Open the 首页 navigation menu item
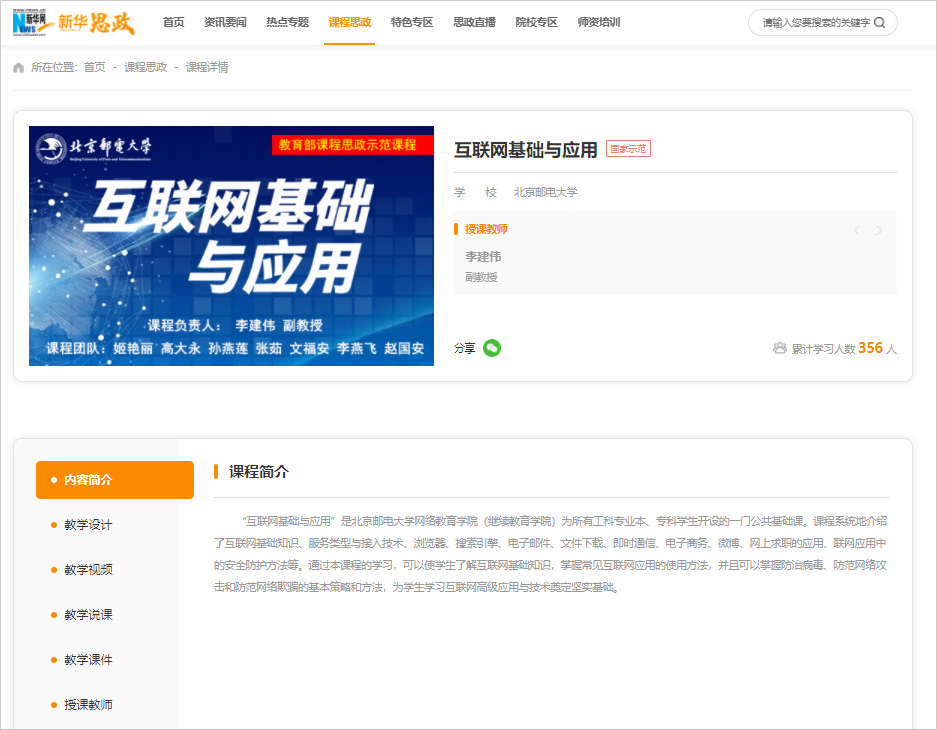 [173, 23]
